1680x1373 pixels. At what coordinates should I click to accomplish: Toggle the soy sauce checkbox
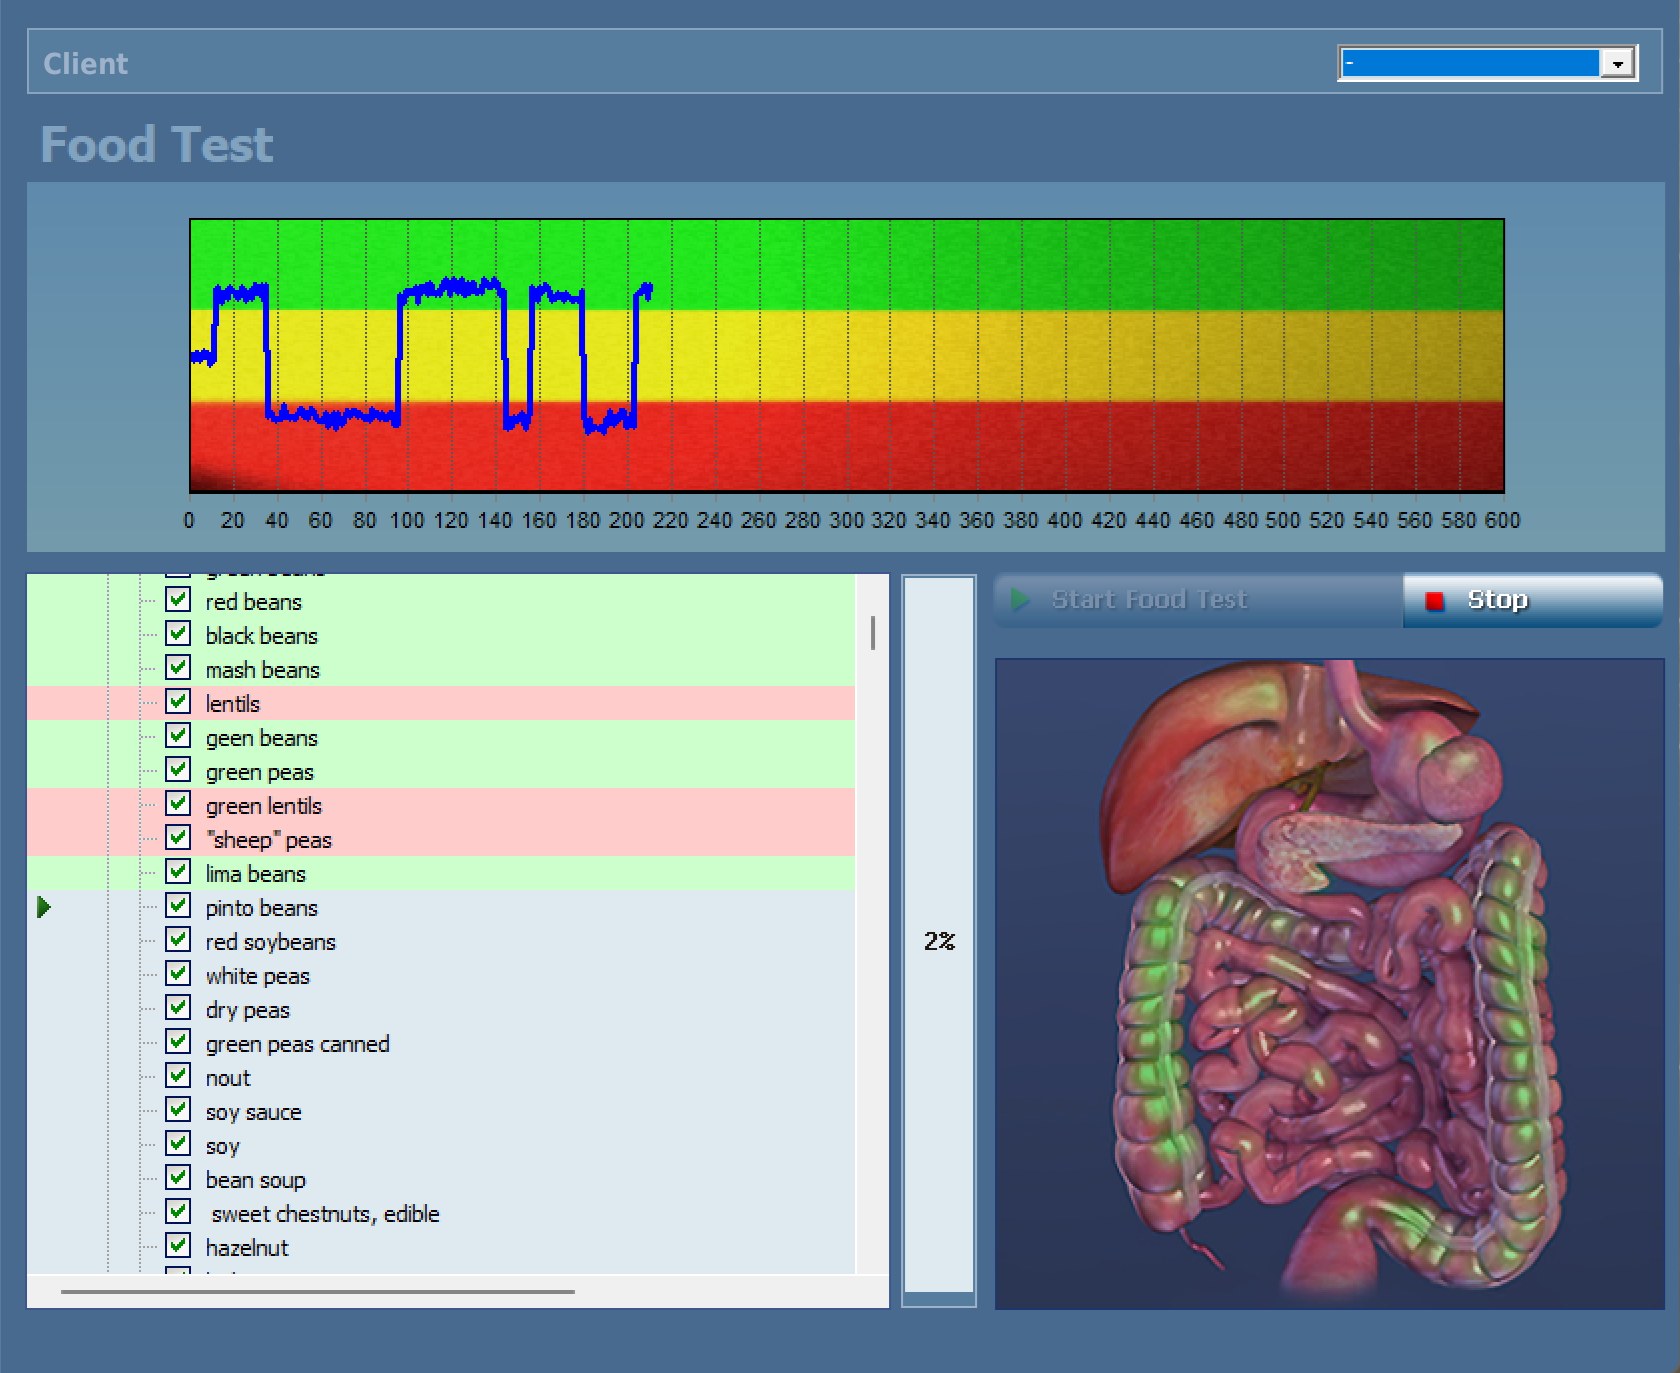pos(178,1110)
